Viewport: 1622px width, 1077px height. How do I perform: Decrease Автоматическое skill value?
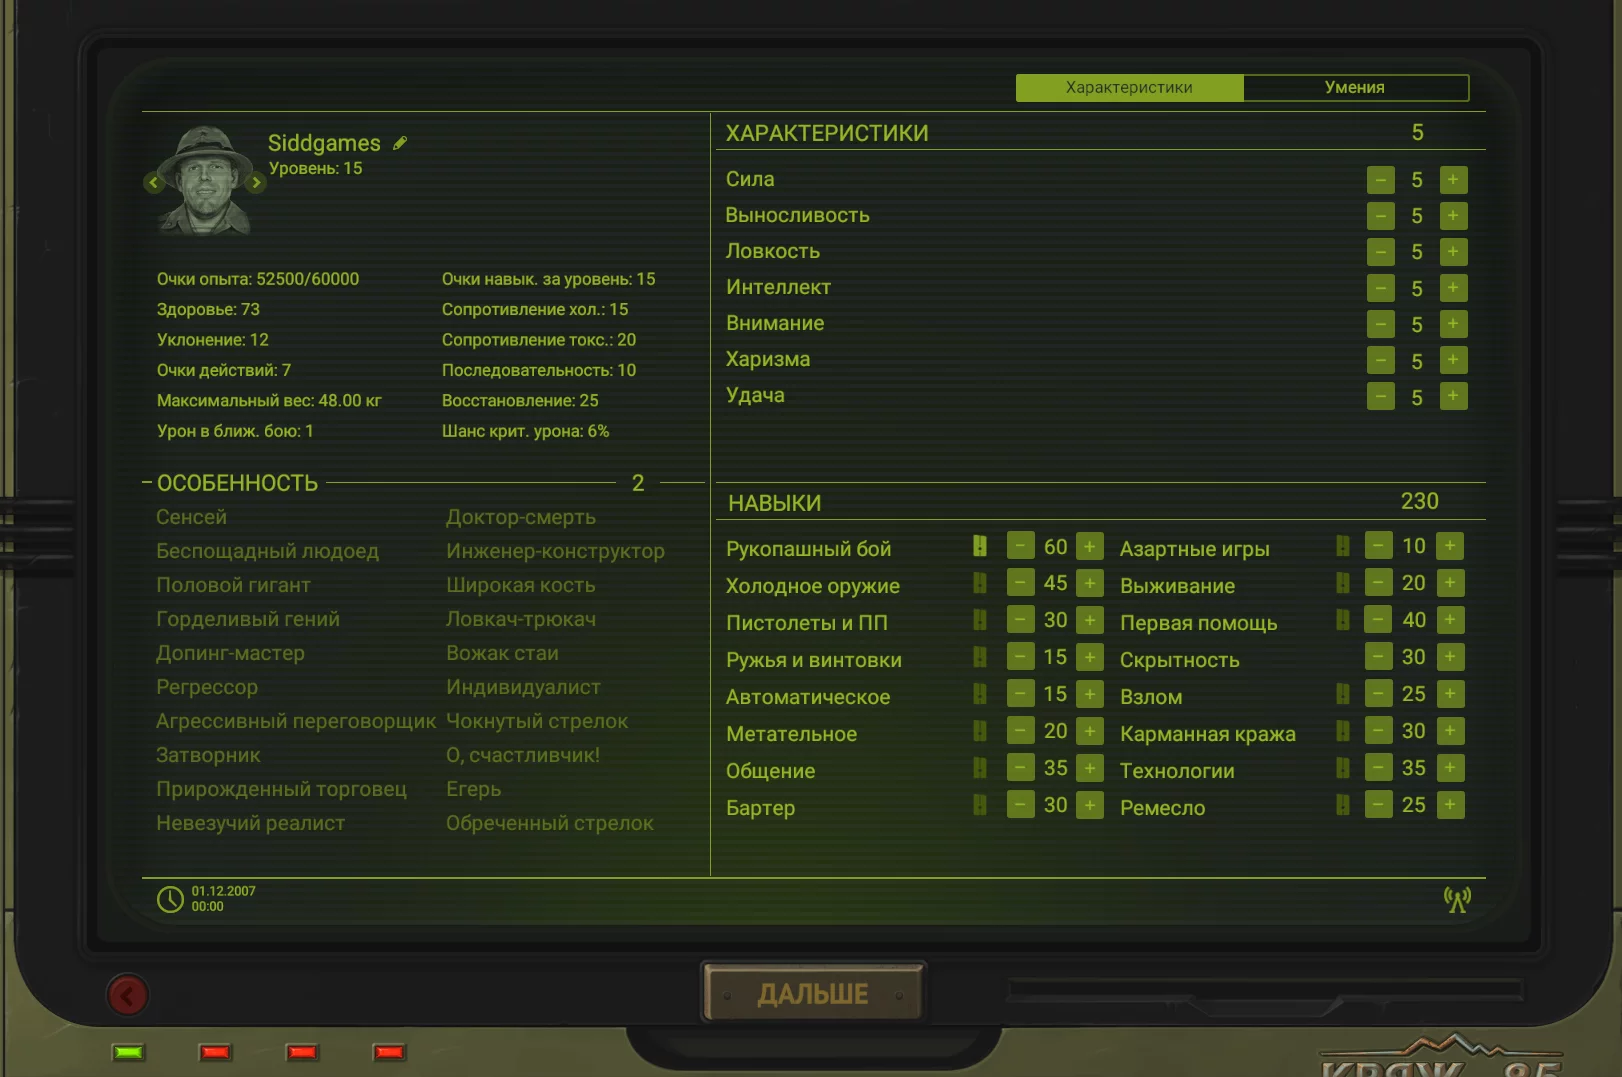(1021, 694)
